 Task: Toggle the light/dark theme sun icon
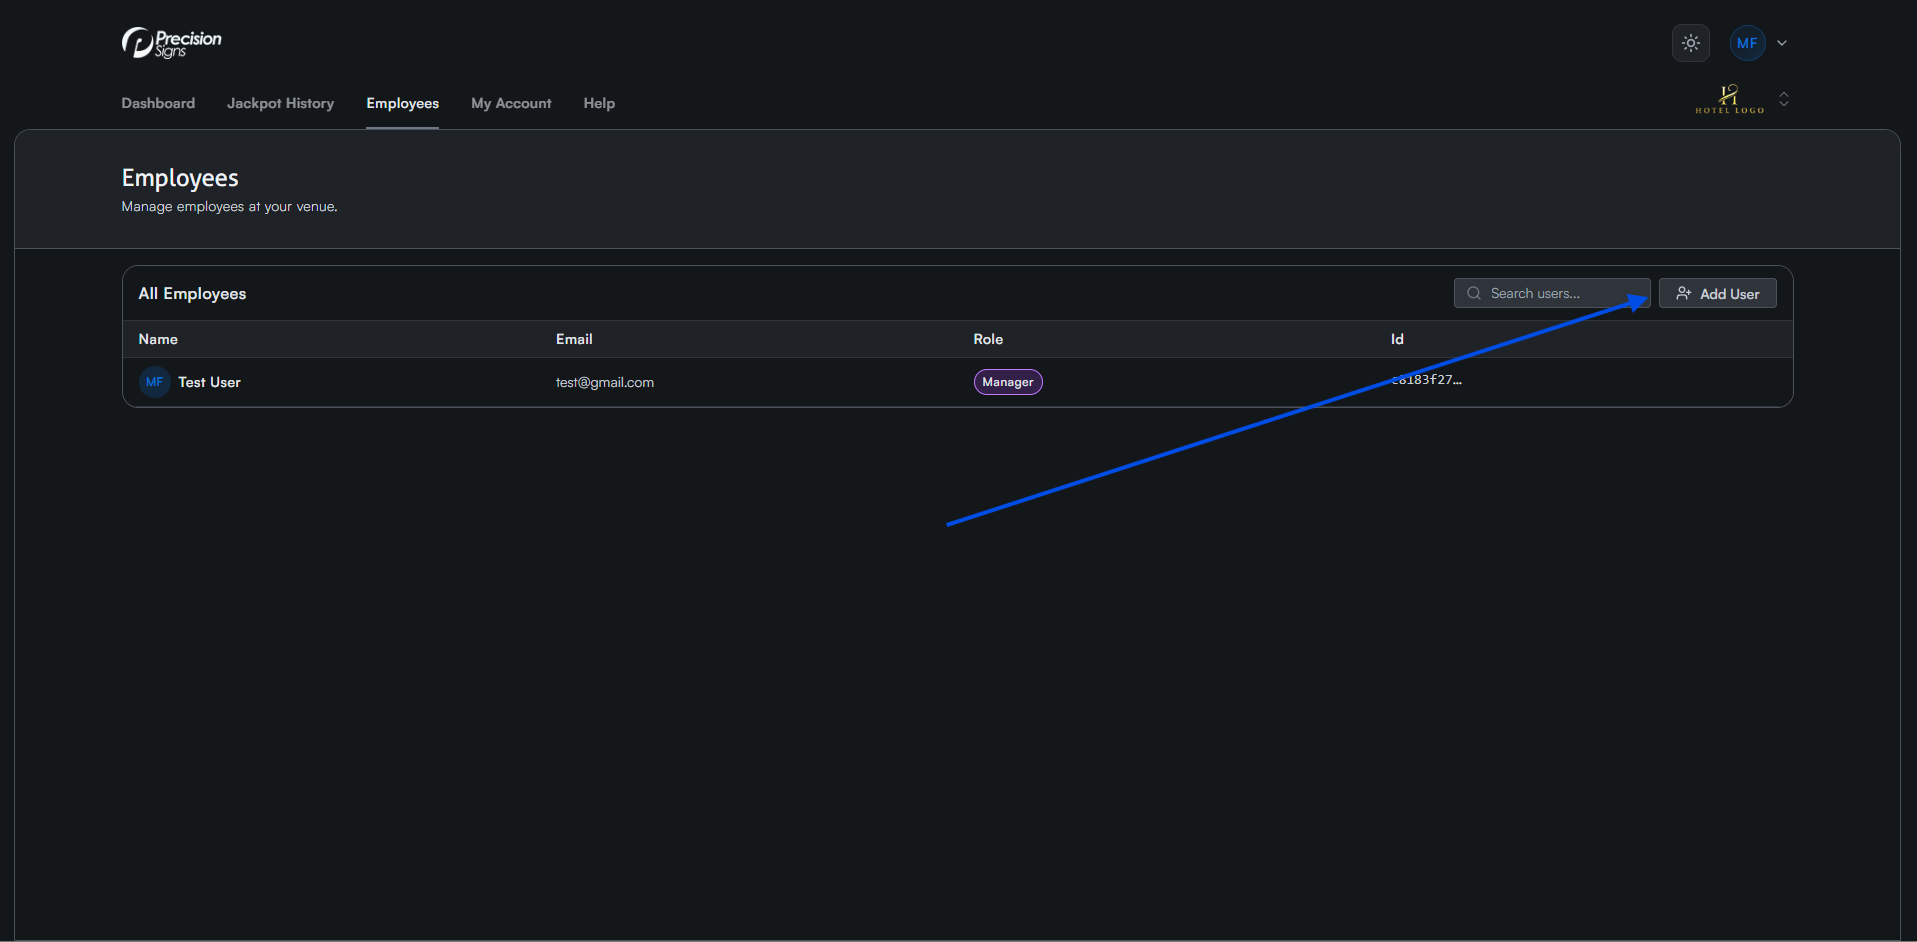(1690, 43)
